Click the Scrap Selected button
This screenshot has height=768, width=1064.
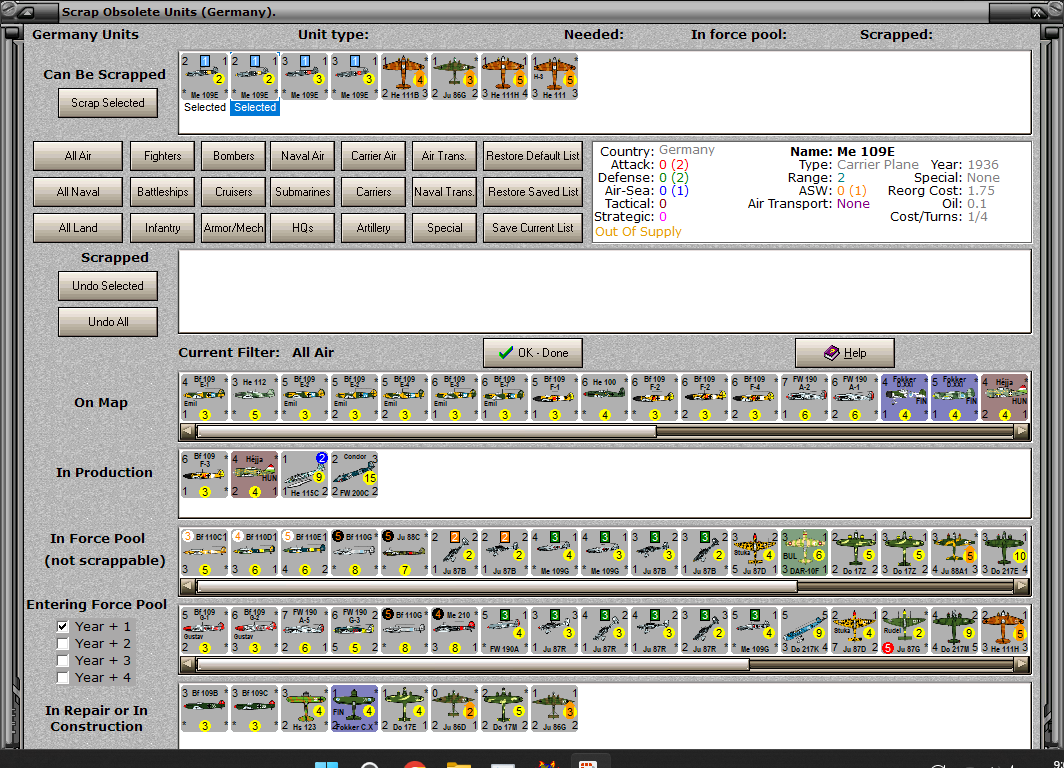(108, 103)
